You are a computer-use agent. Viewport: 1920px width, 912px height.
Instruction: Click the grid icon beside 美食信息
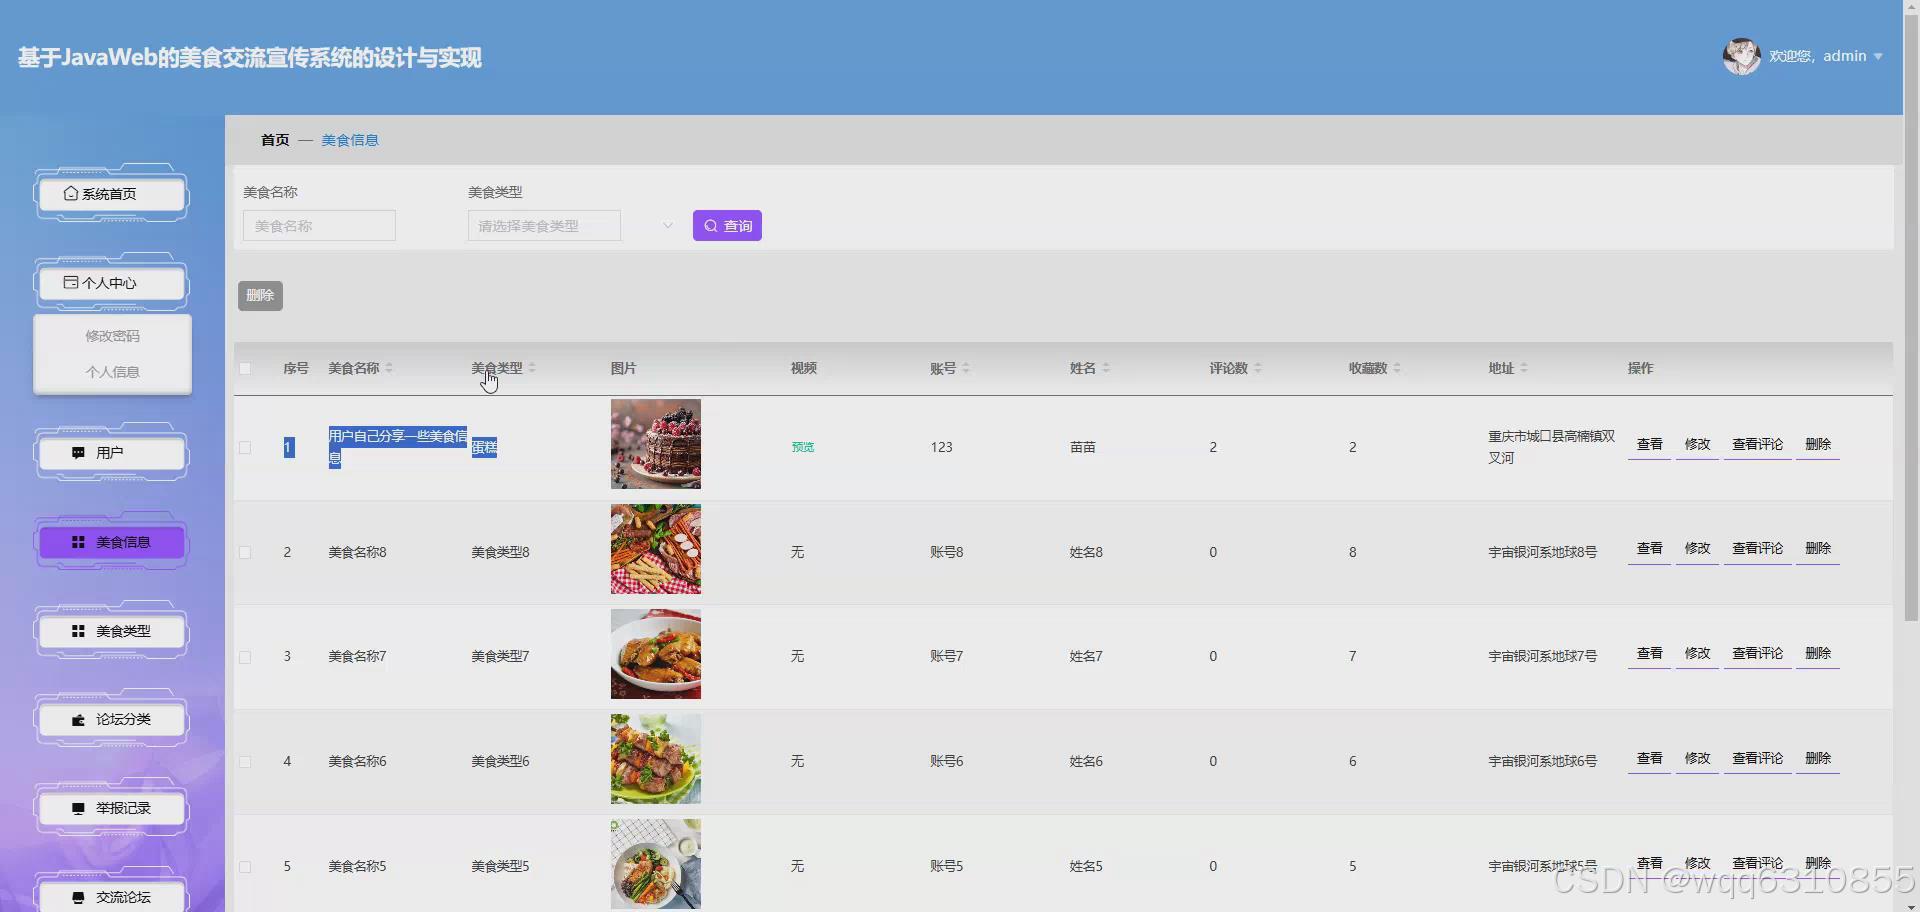tap(78, 542)
